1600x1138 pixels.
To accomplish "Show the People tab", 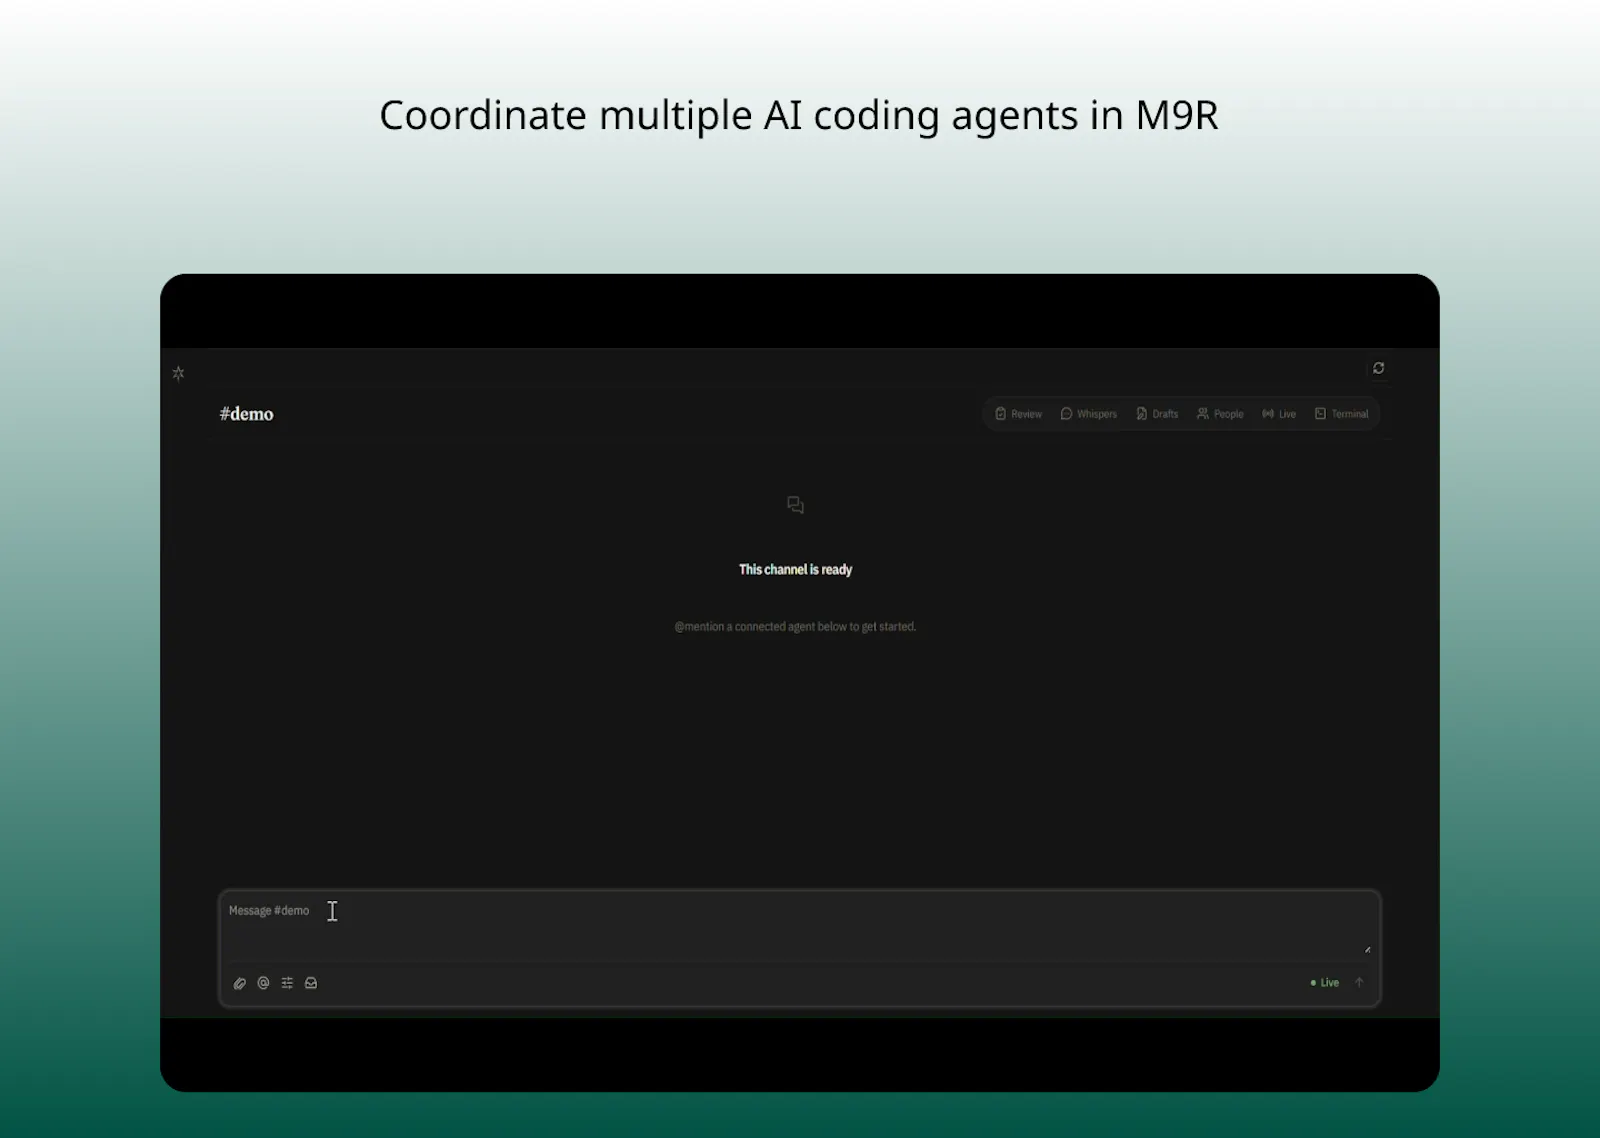I will click(x=1220, y=414).
